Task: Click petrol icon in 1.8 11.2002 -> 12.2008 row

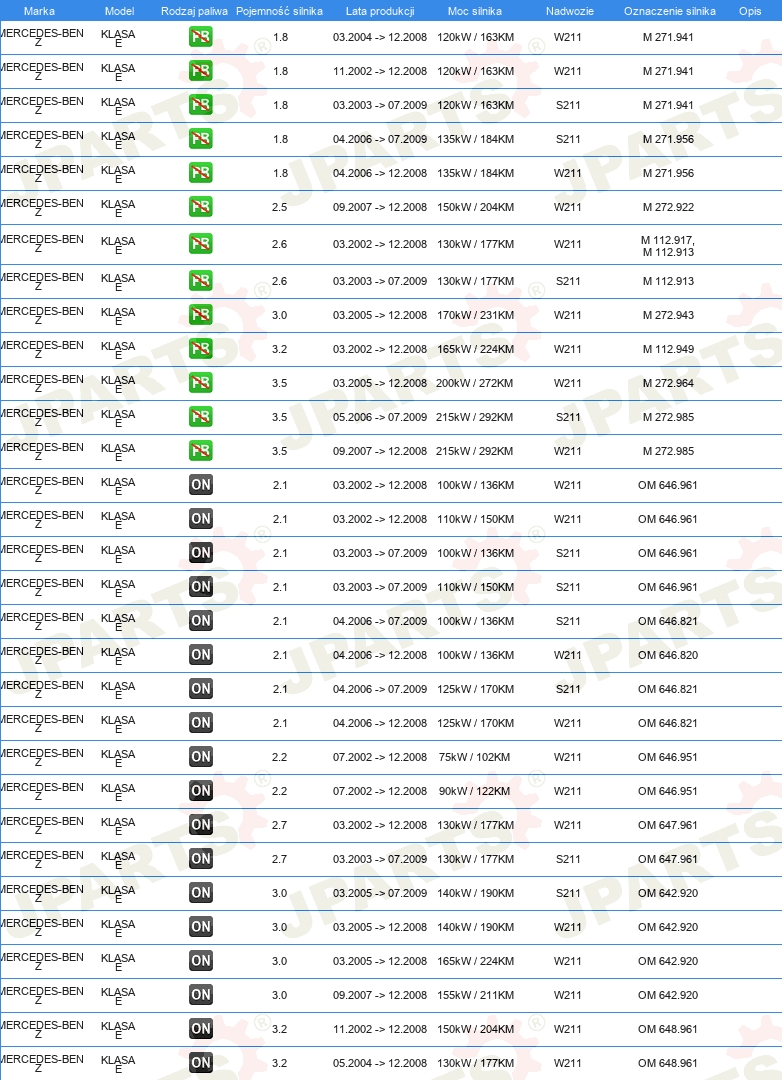Action: tap(200, 71)
